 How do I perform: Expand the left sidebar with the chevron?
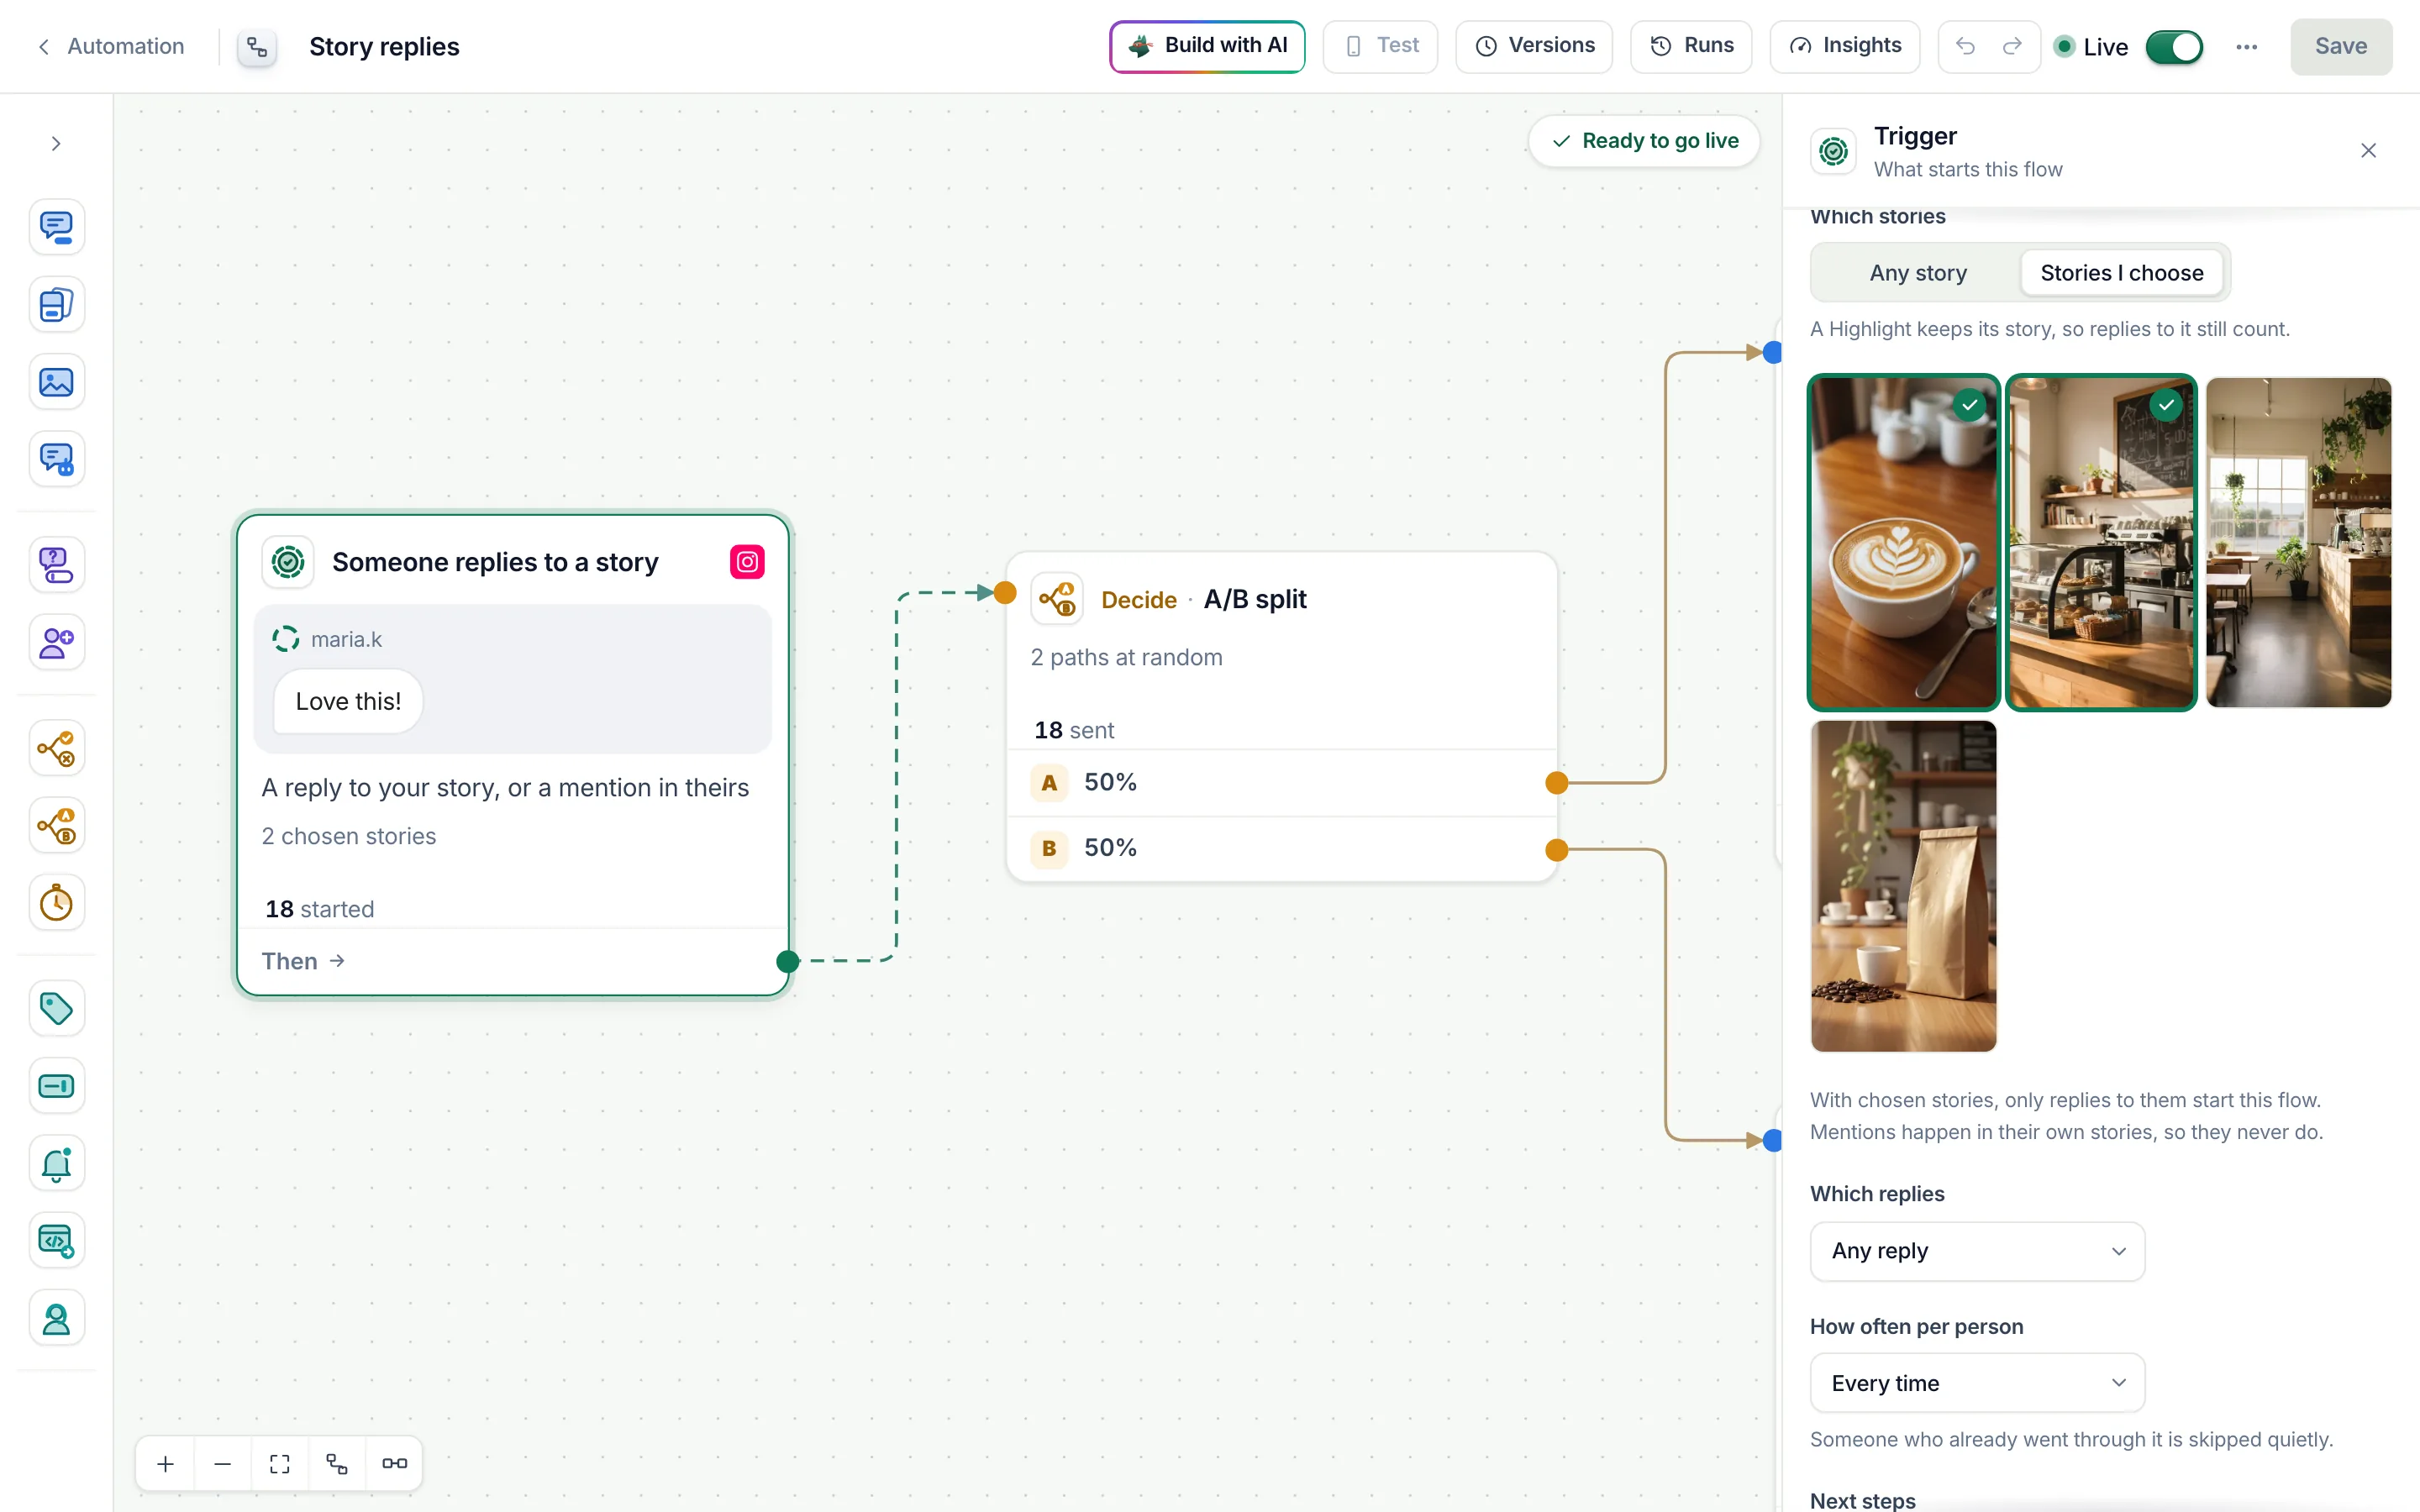pyautogui.click(x=56, y=144)
